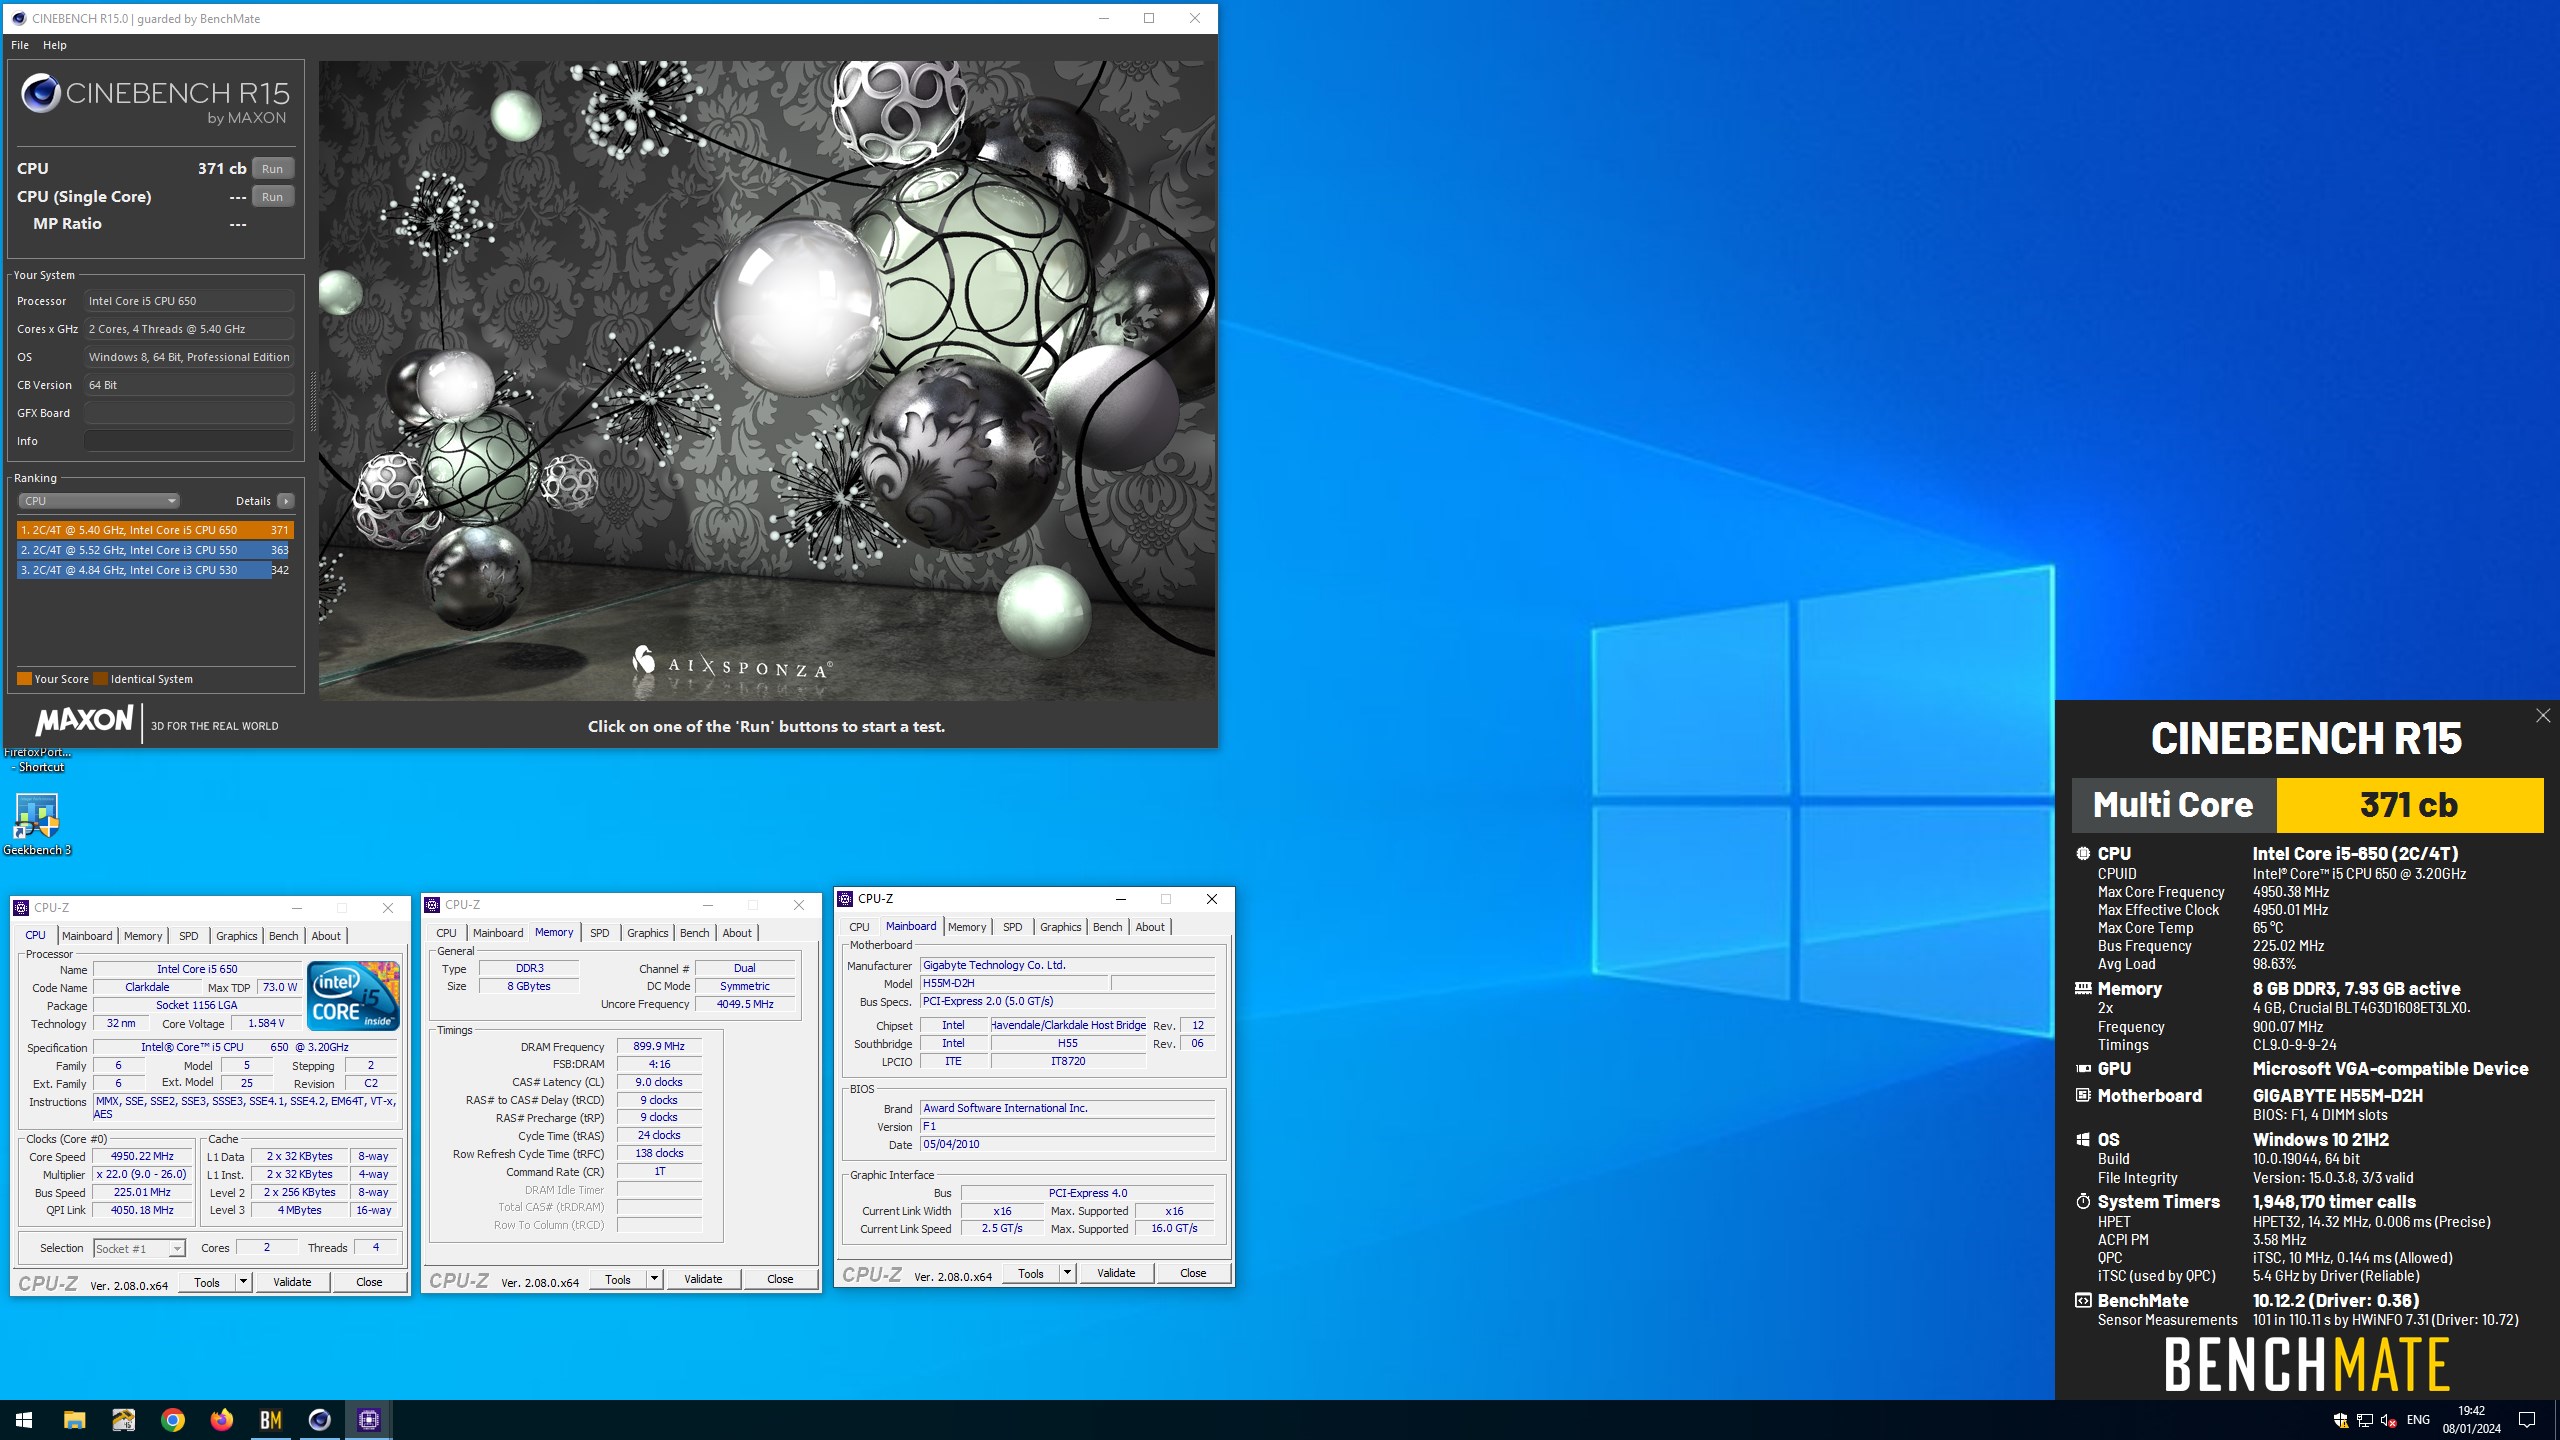The width and height of the screenshot is (2560, 1440).
Task: Select the Core i3 CPU 530 ranking row
Action: tap(155, 570)
